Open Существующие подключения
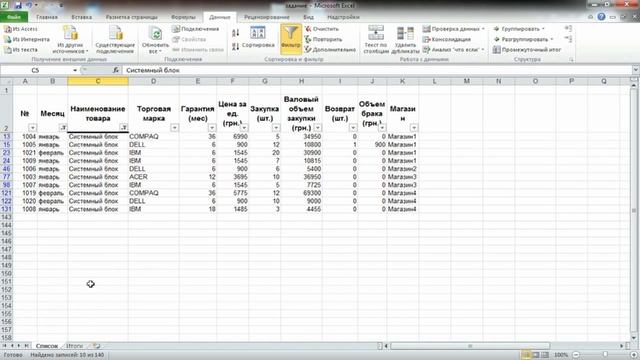The image size is (640, 360). pyautogui.click(x=115, y=39)
